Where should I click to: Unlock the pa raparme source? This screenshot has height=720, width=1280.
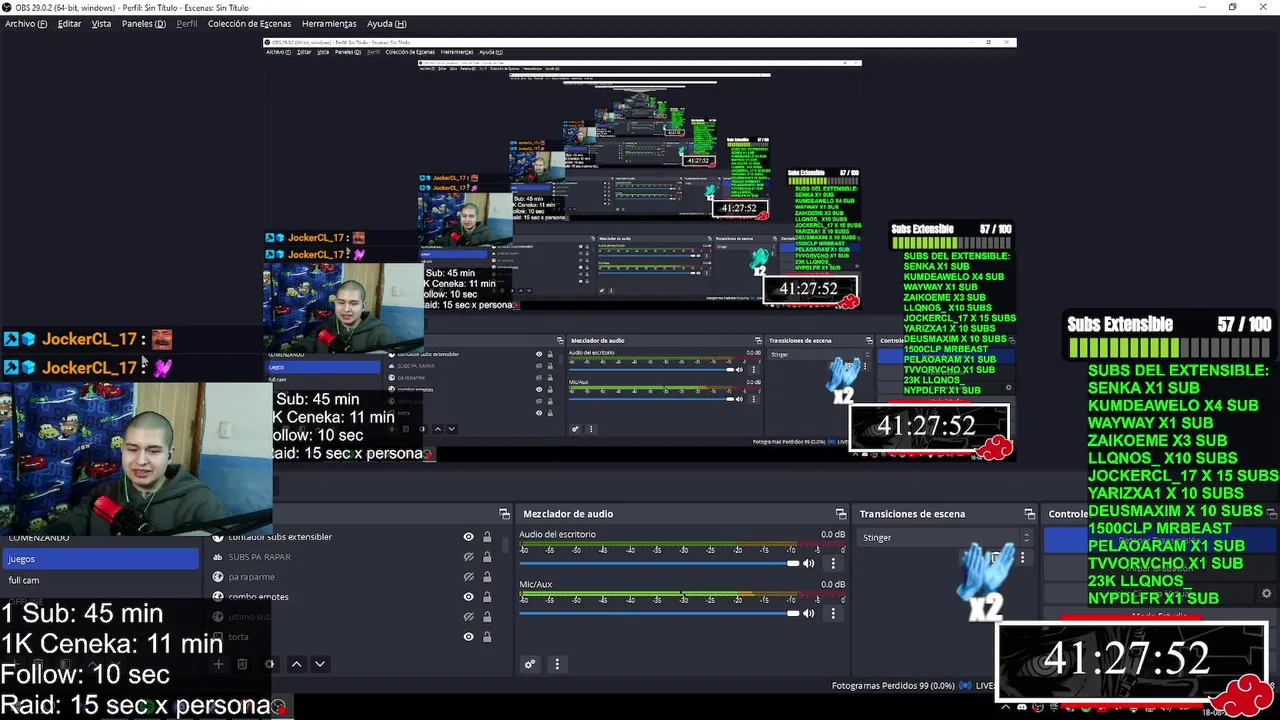tap(487, 577)
